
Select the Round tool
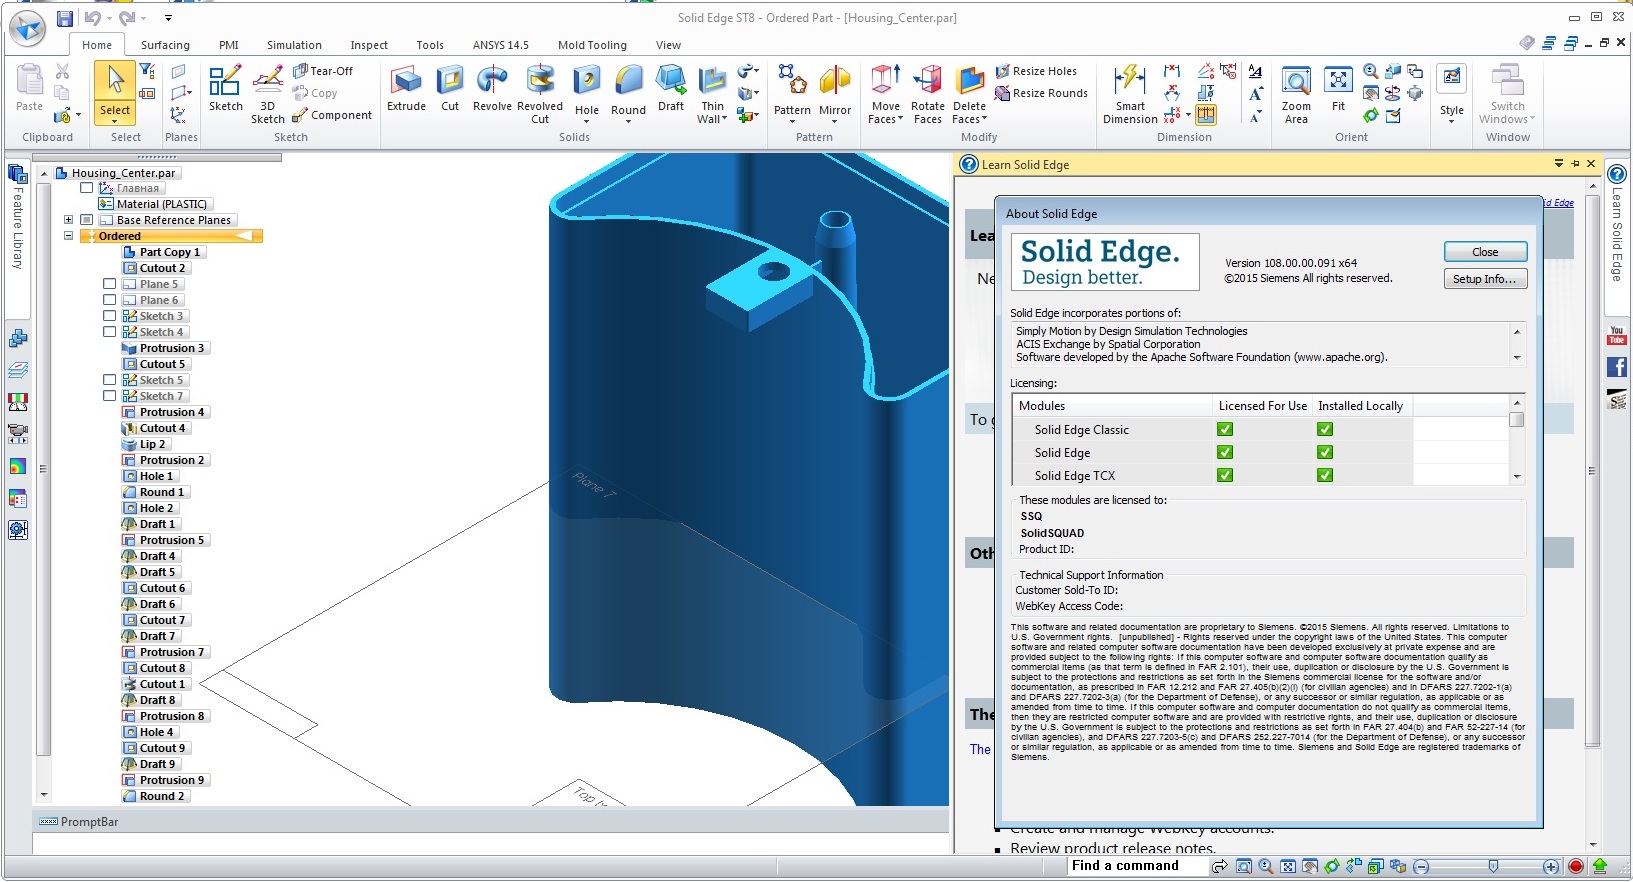[x=628, y=88]
